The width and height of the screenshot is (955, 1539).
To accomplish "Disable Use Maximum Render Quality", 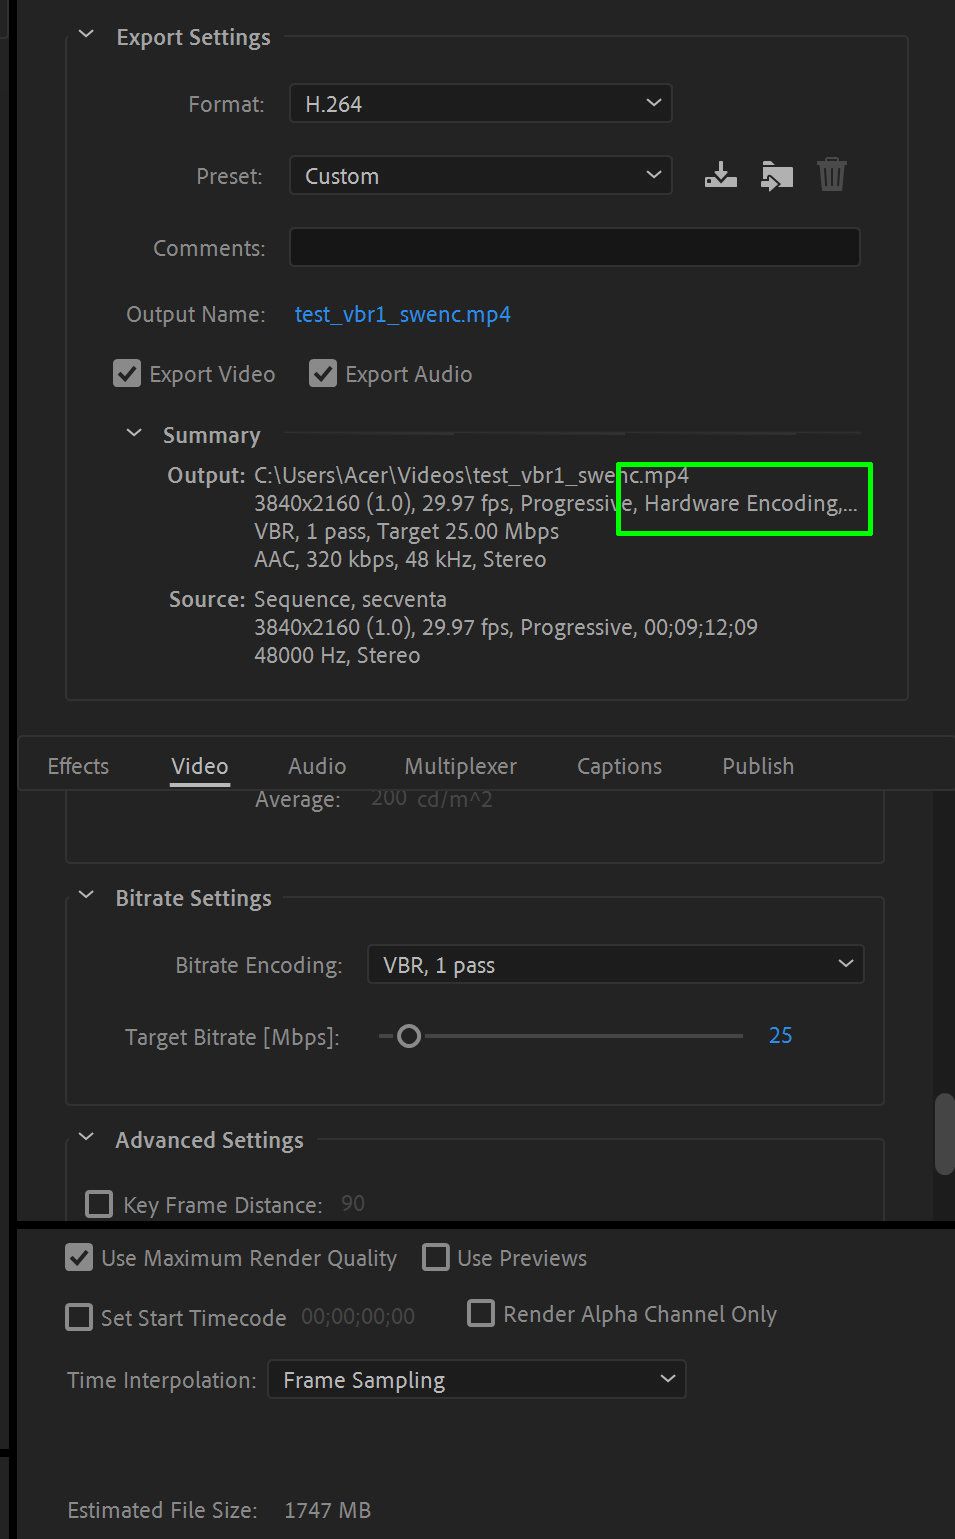I will point(79,1258).
